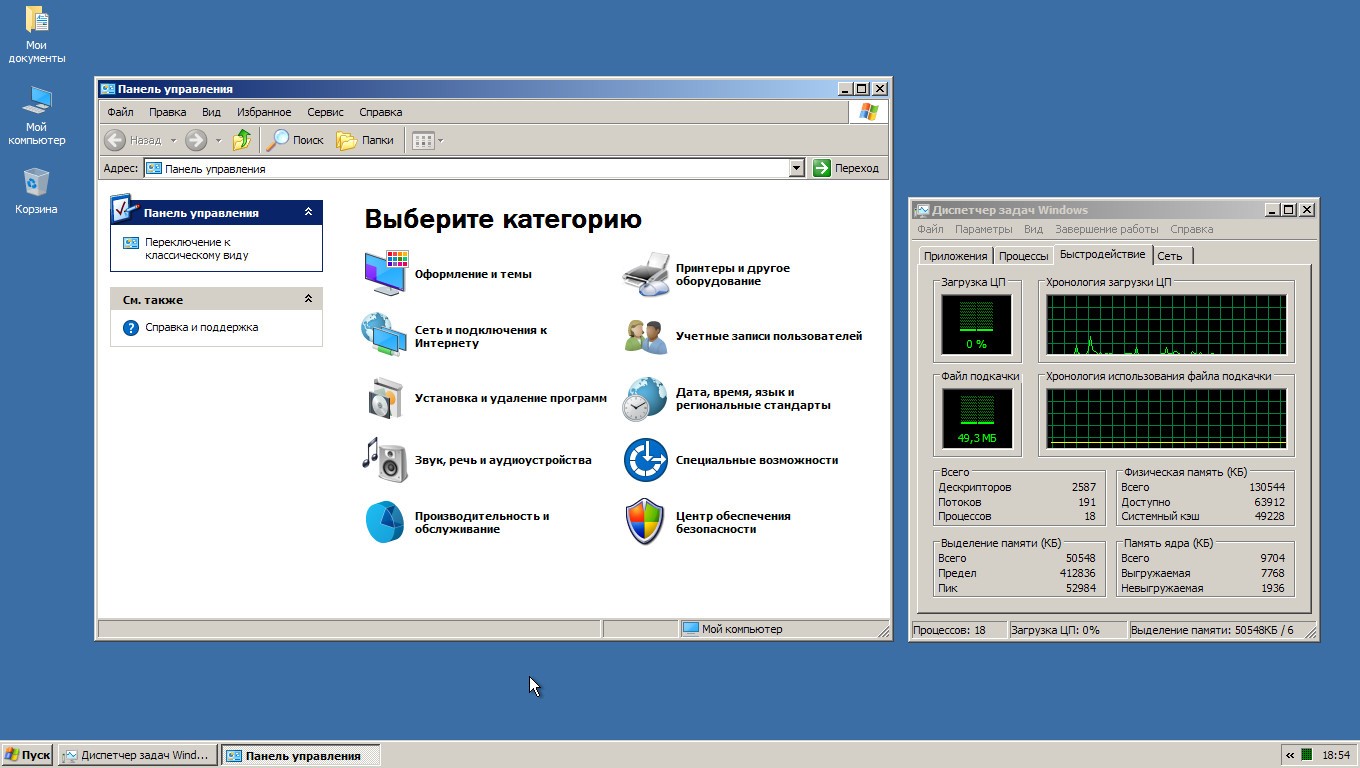Open the Network and Internet Connections icon
Viewport: 1360px width, 768px height.
pyautogui.click(x=384, y=335)
